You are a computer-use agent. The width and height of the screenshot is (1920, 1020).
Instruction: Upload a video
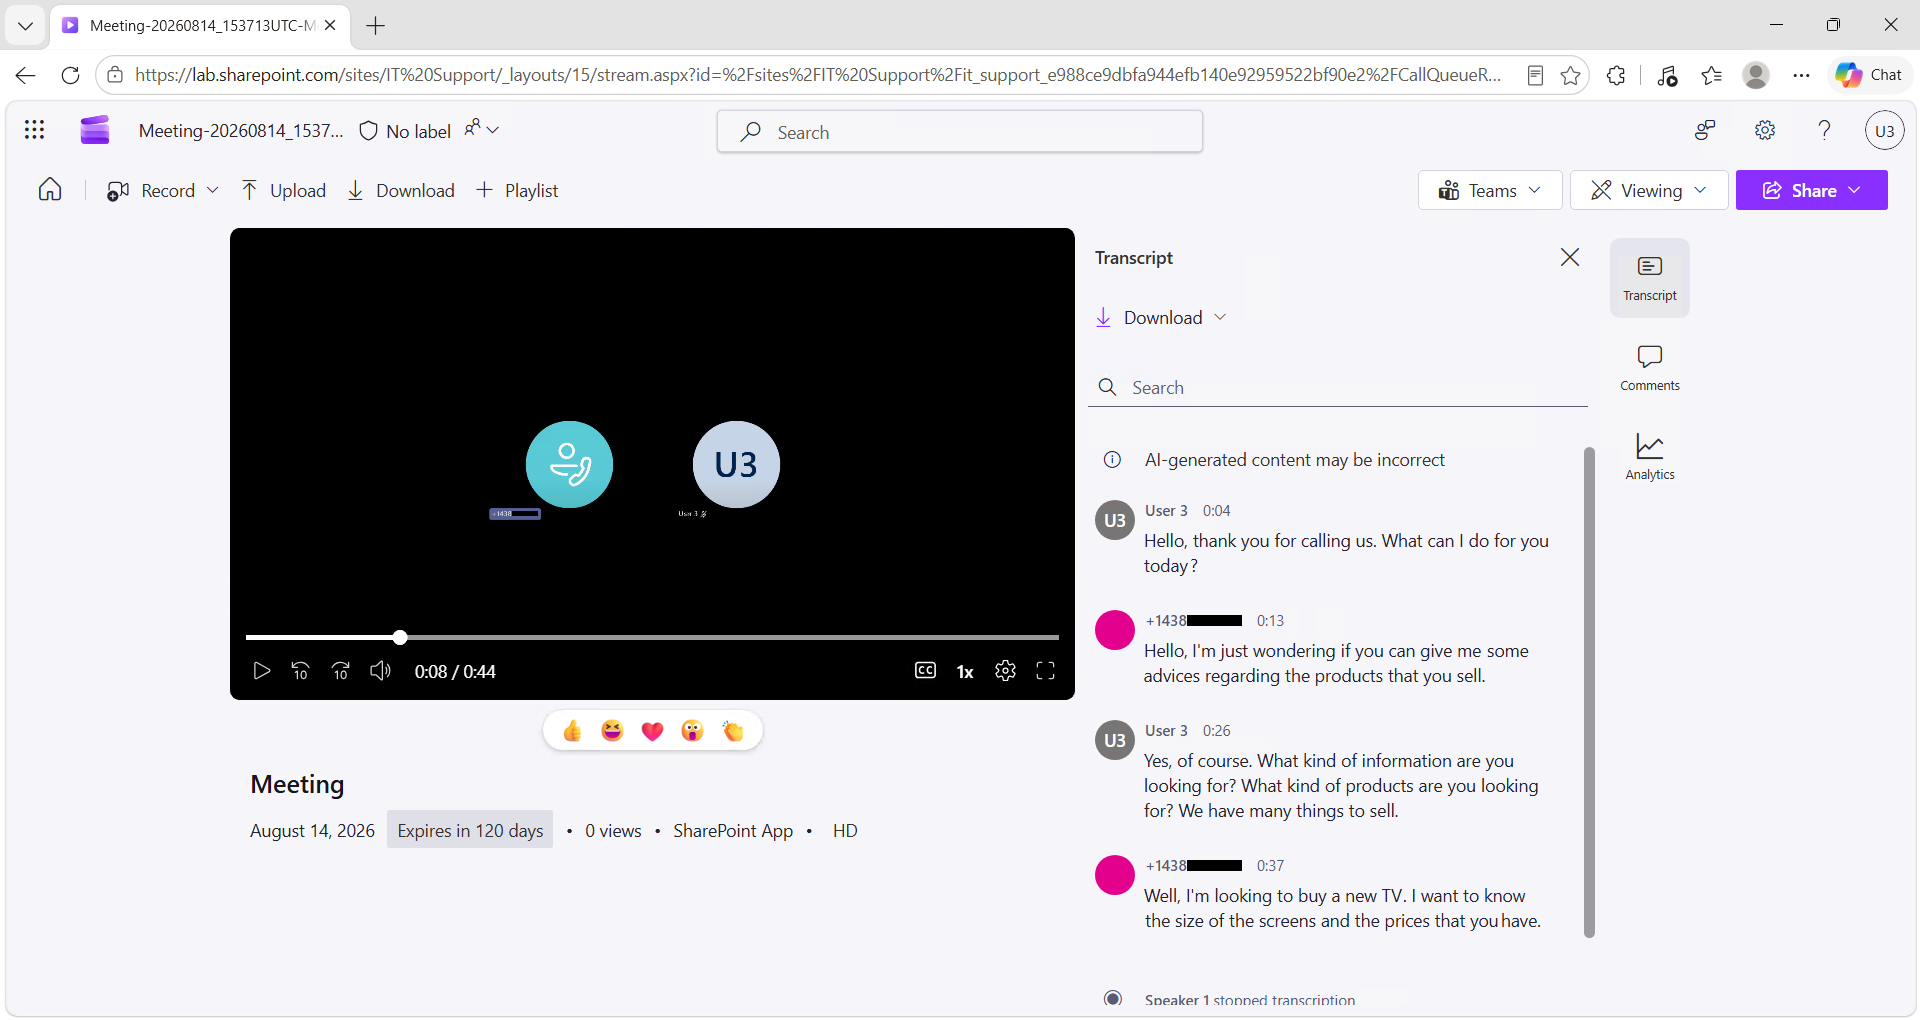click(284, 190)
